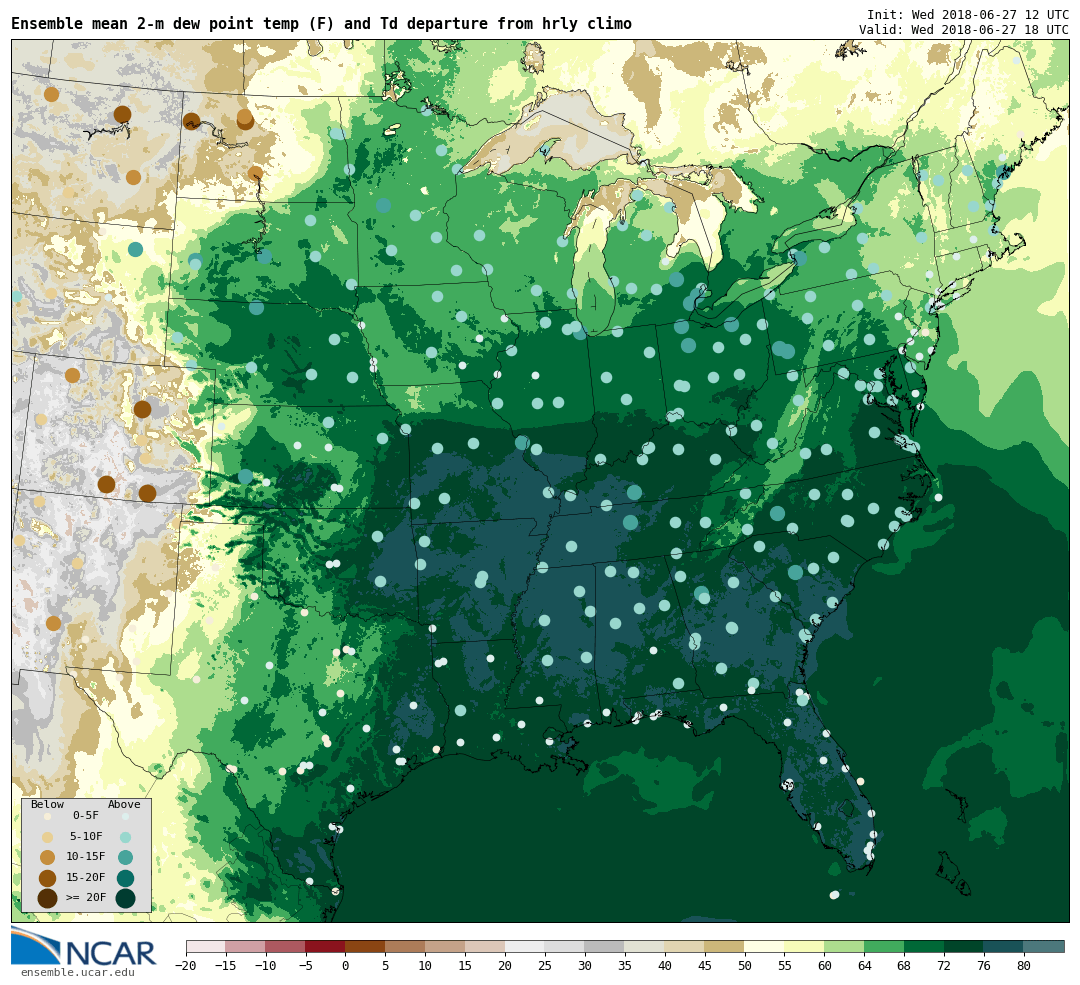Screen dimensions: 1080x985
Task: Pick the 20 to 25 color bar swatch
Action: tap(525, 946)
